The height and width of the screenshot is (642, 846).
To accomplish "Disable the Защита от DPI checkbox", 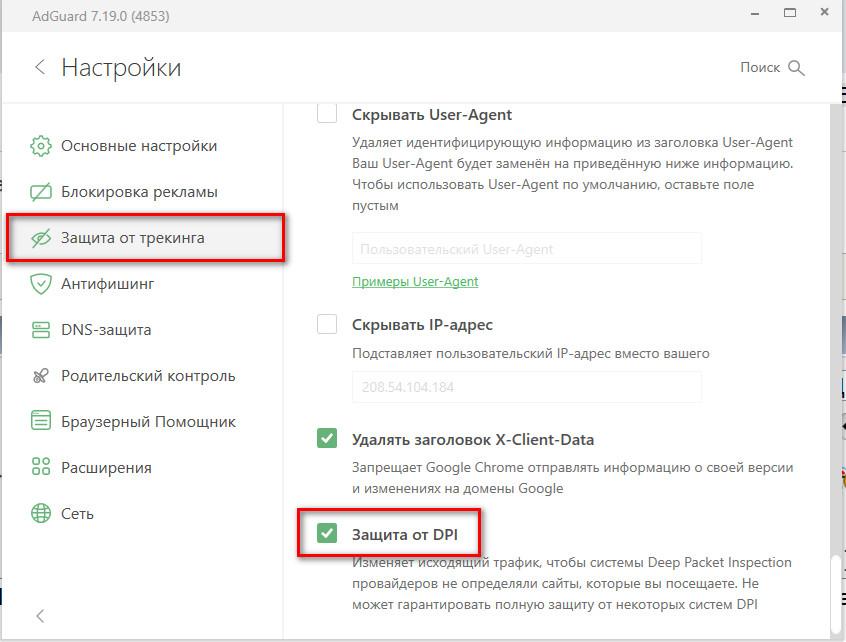I will 327,534.
